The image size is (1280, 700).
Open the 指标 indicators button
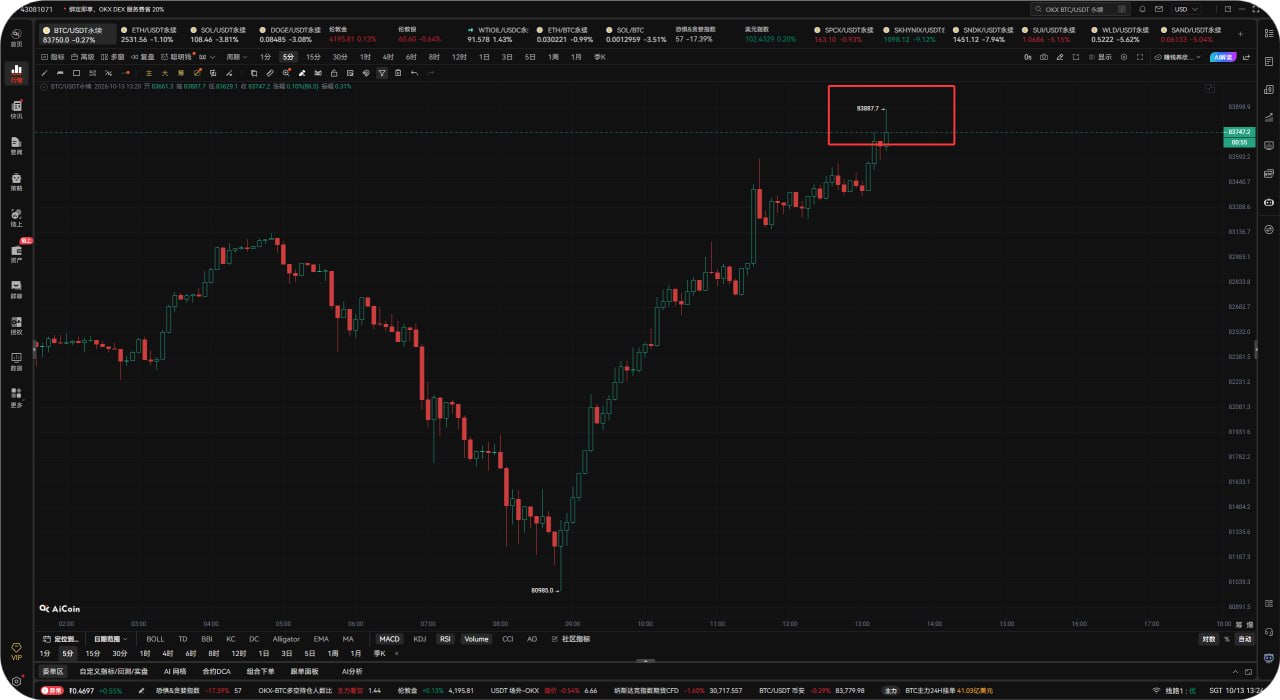click(x=53, y=57)
